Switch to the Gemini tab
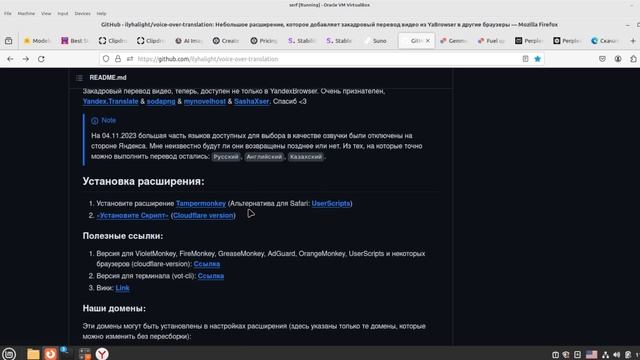Screen dimensions: 640x360 pos(453,41)
